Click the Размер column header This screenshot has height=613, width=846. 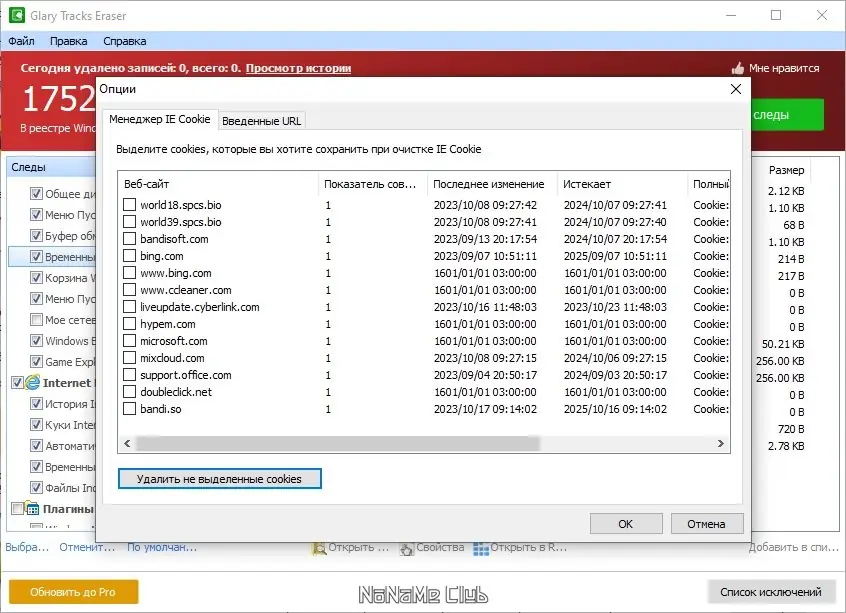[x=786, y=170]
